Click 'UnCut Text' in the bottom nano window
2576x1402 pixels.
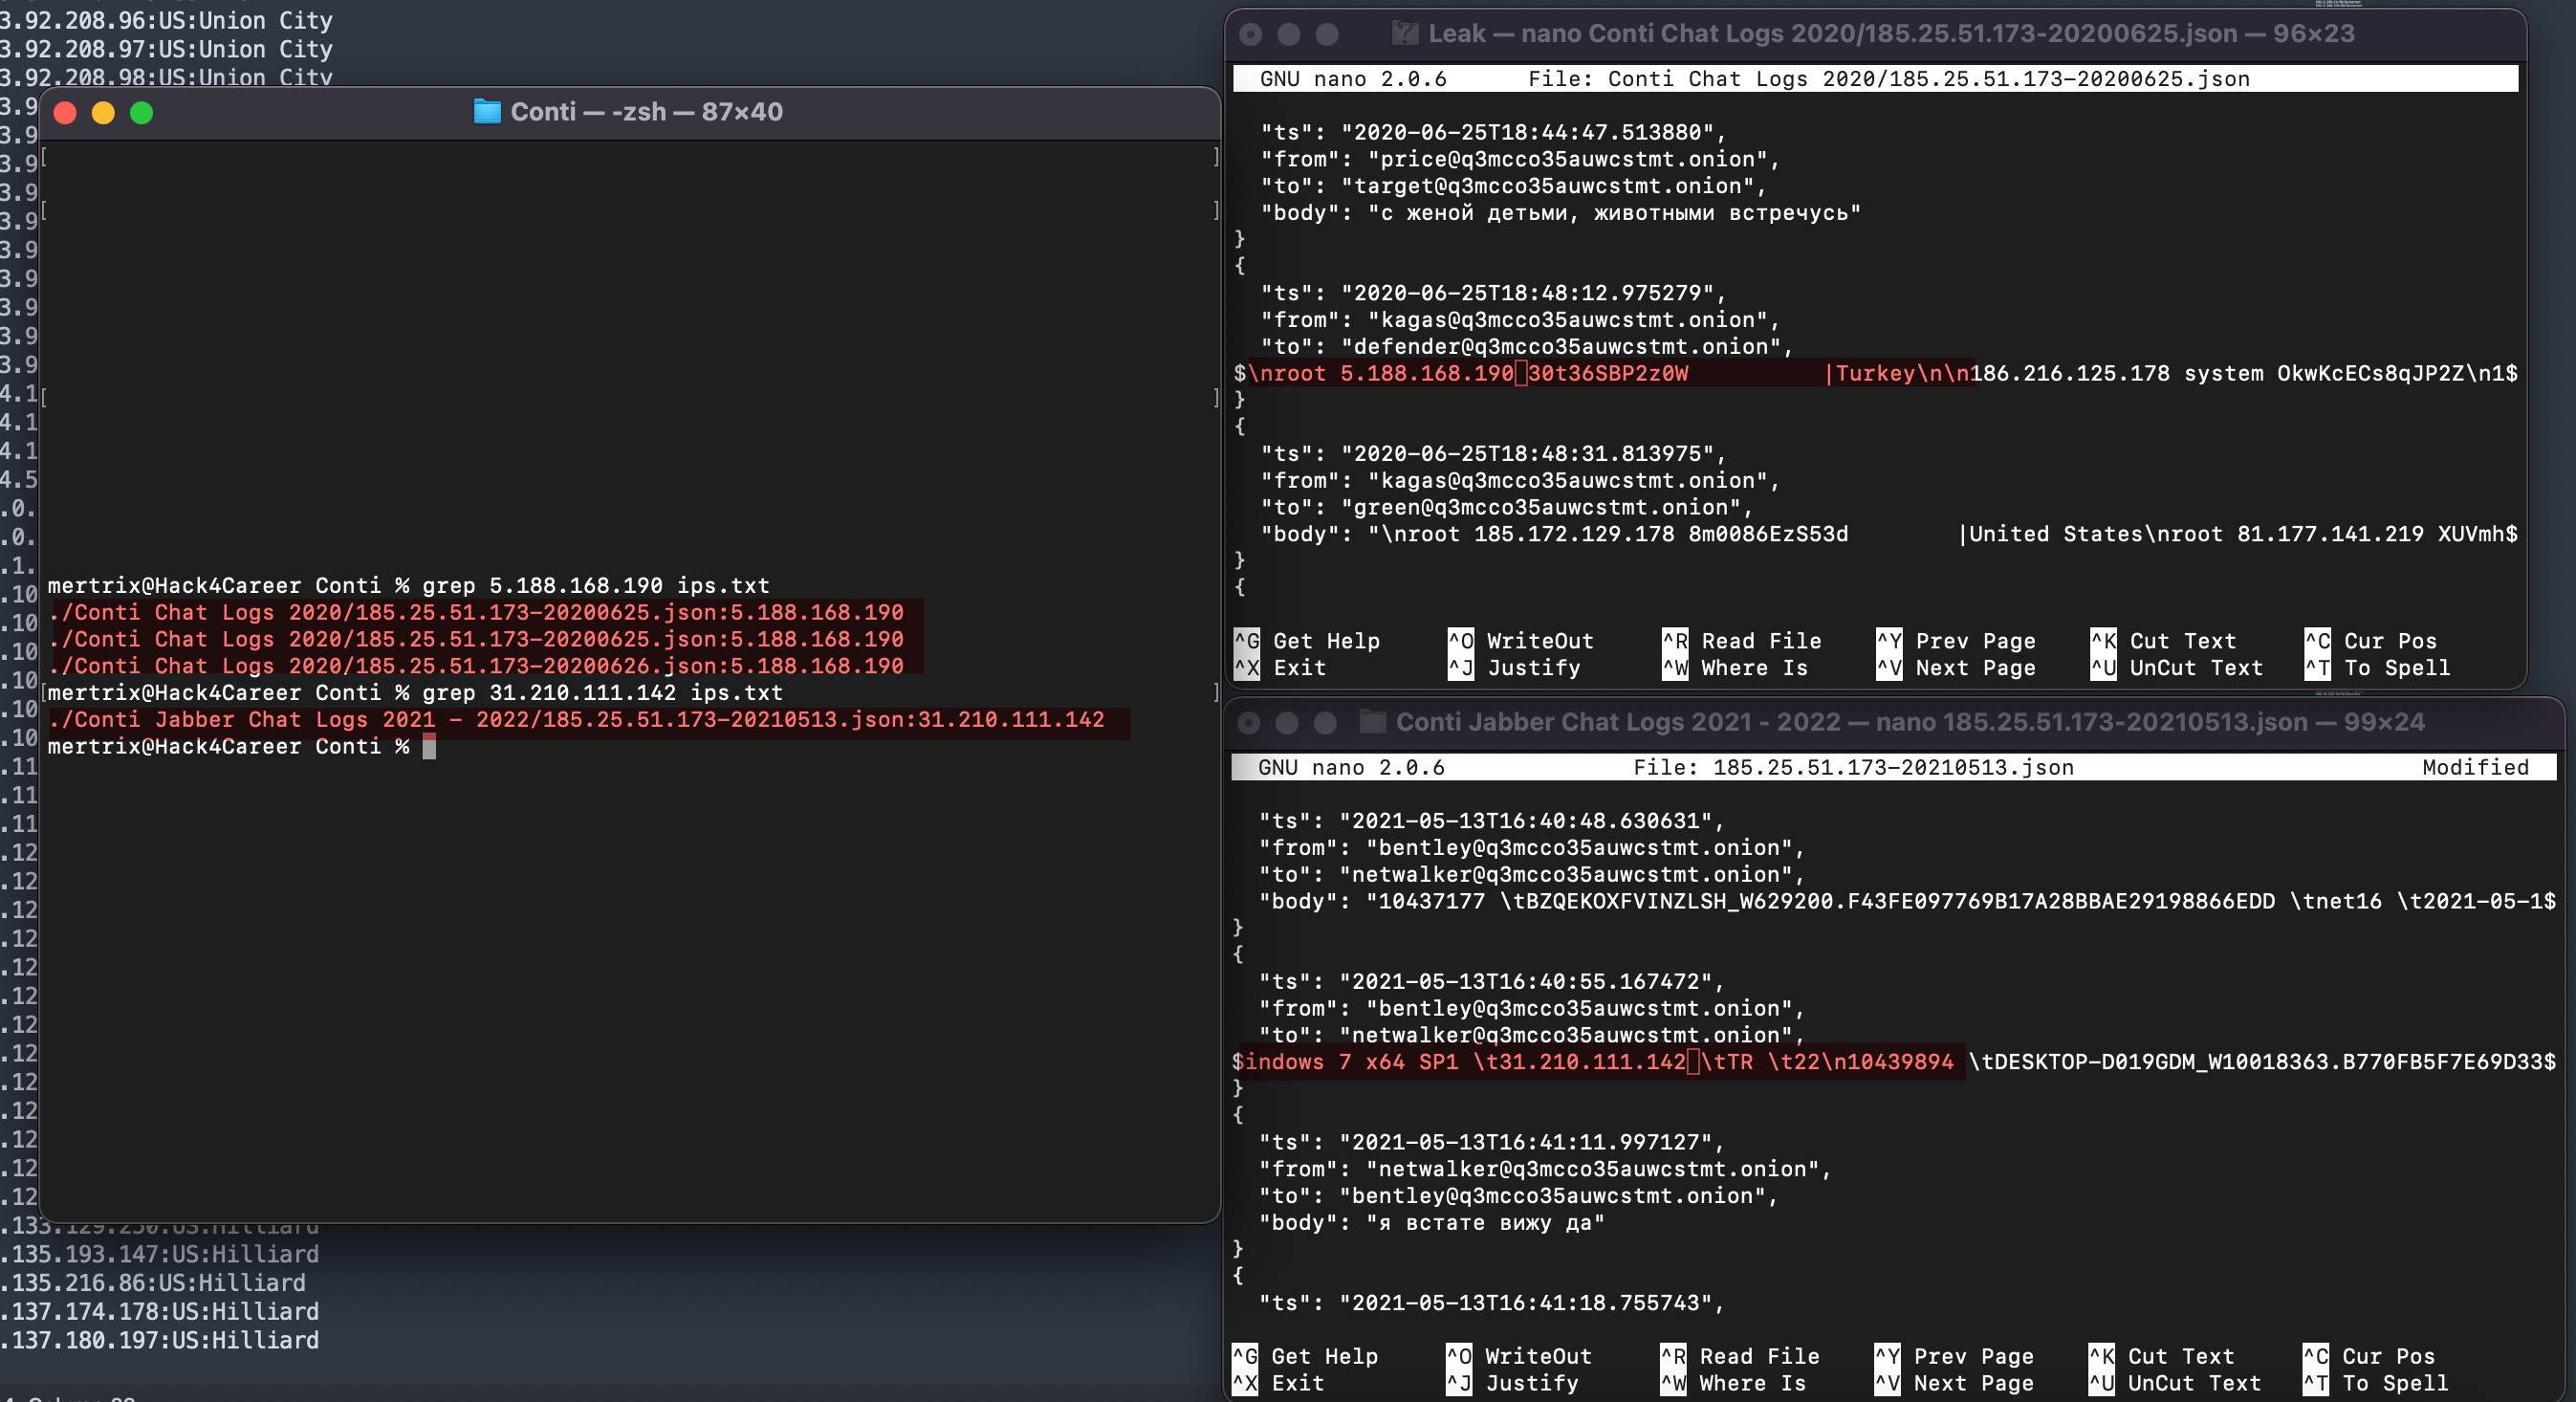[x=2194, y=1383]
